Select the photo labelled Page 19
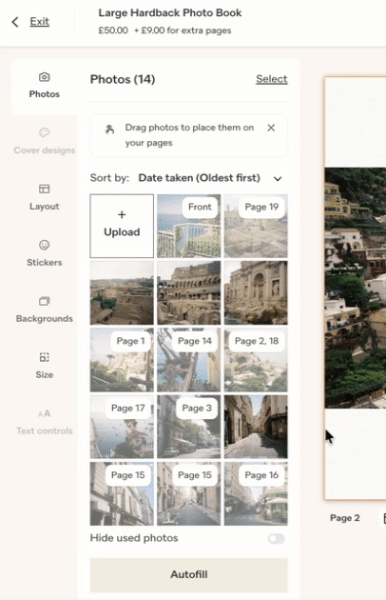This screenshot has width=386, height=600. pyautogui.click(x=256, y=226)
